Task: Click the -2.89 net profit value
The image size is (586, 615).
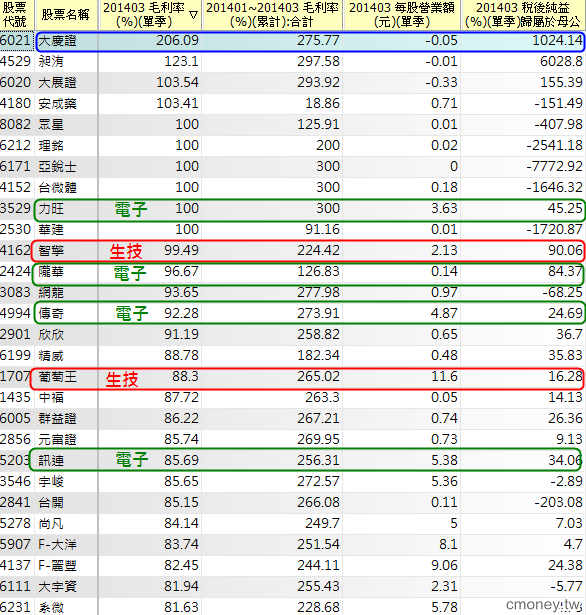Action: pyautogui.click(x=566, y=482)
